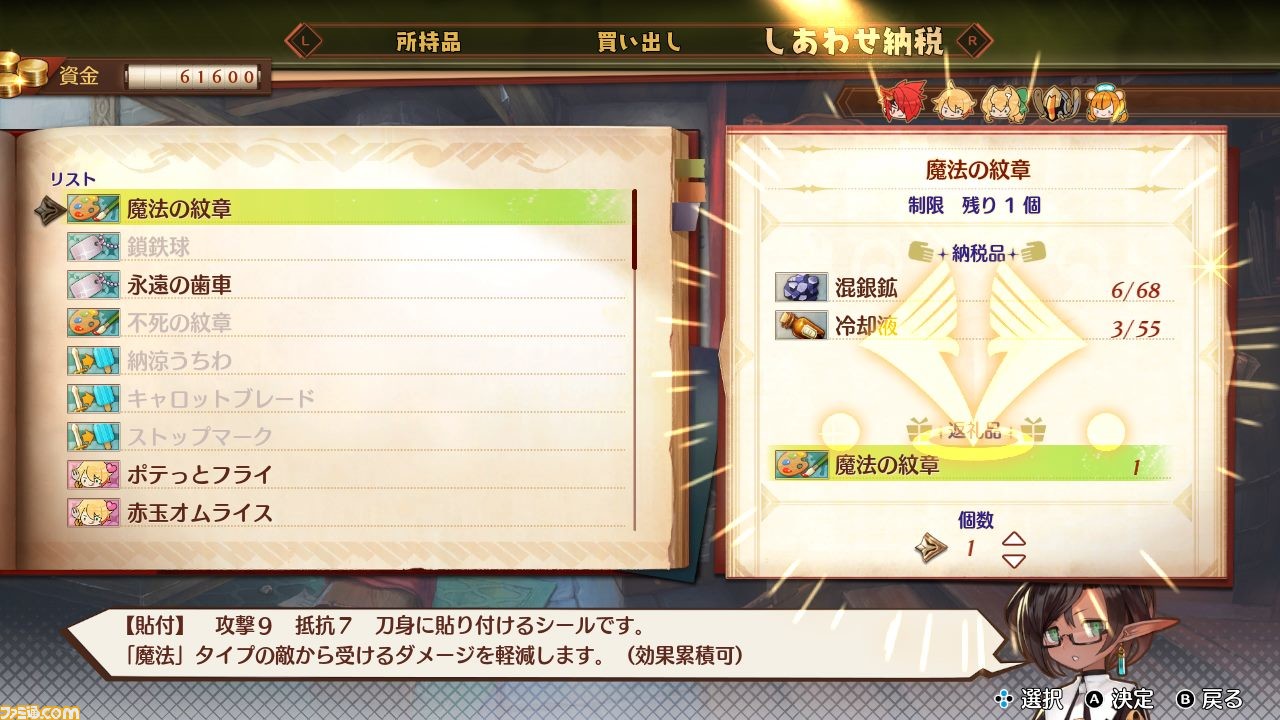Image resolution: width=1280 pixels, height=720 pixels.
Task: Choose 永遠の歯車 from the list
Action: 348,285
